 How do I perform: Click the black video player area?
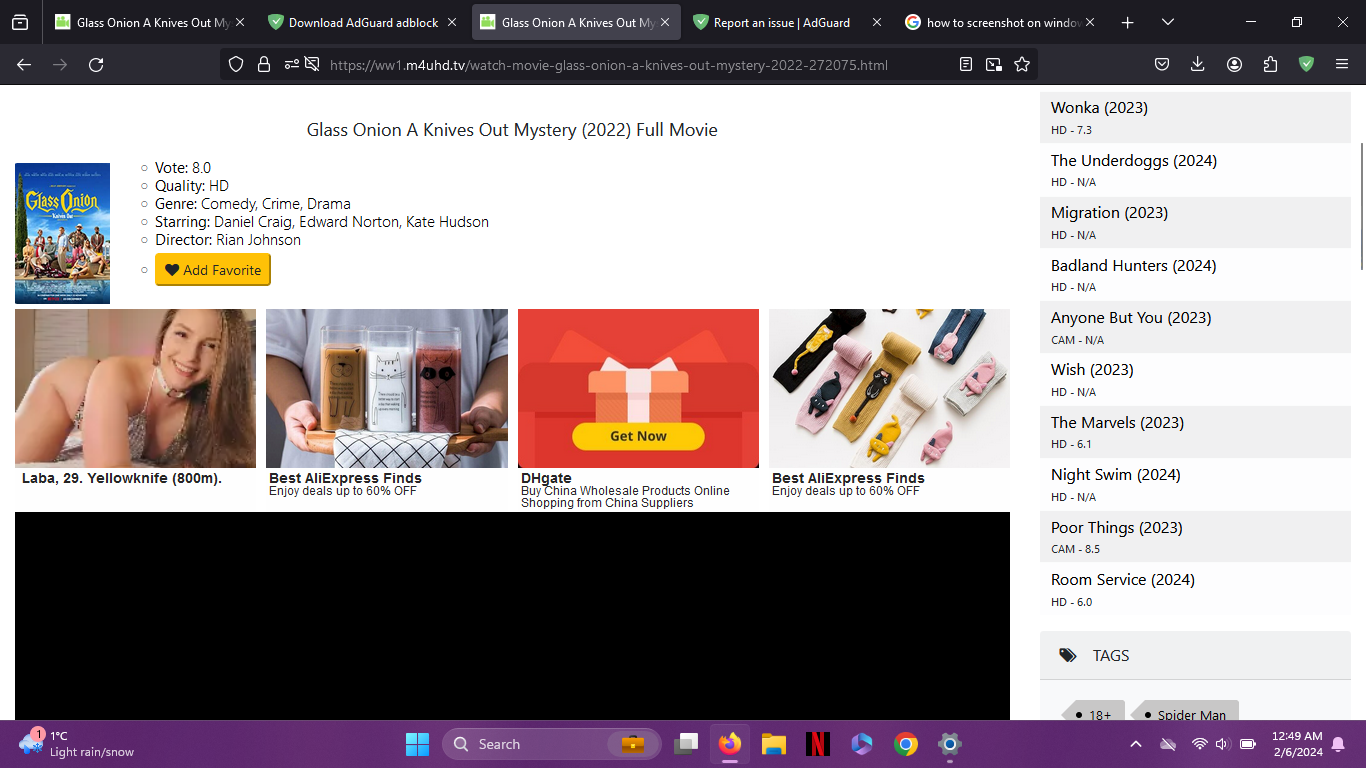pos(512,616)
